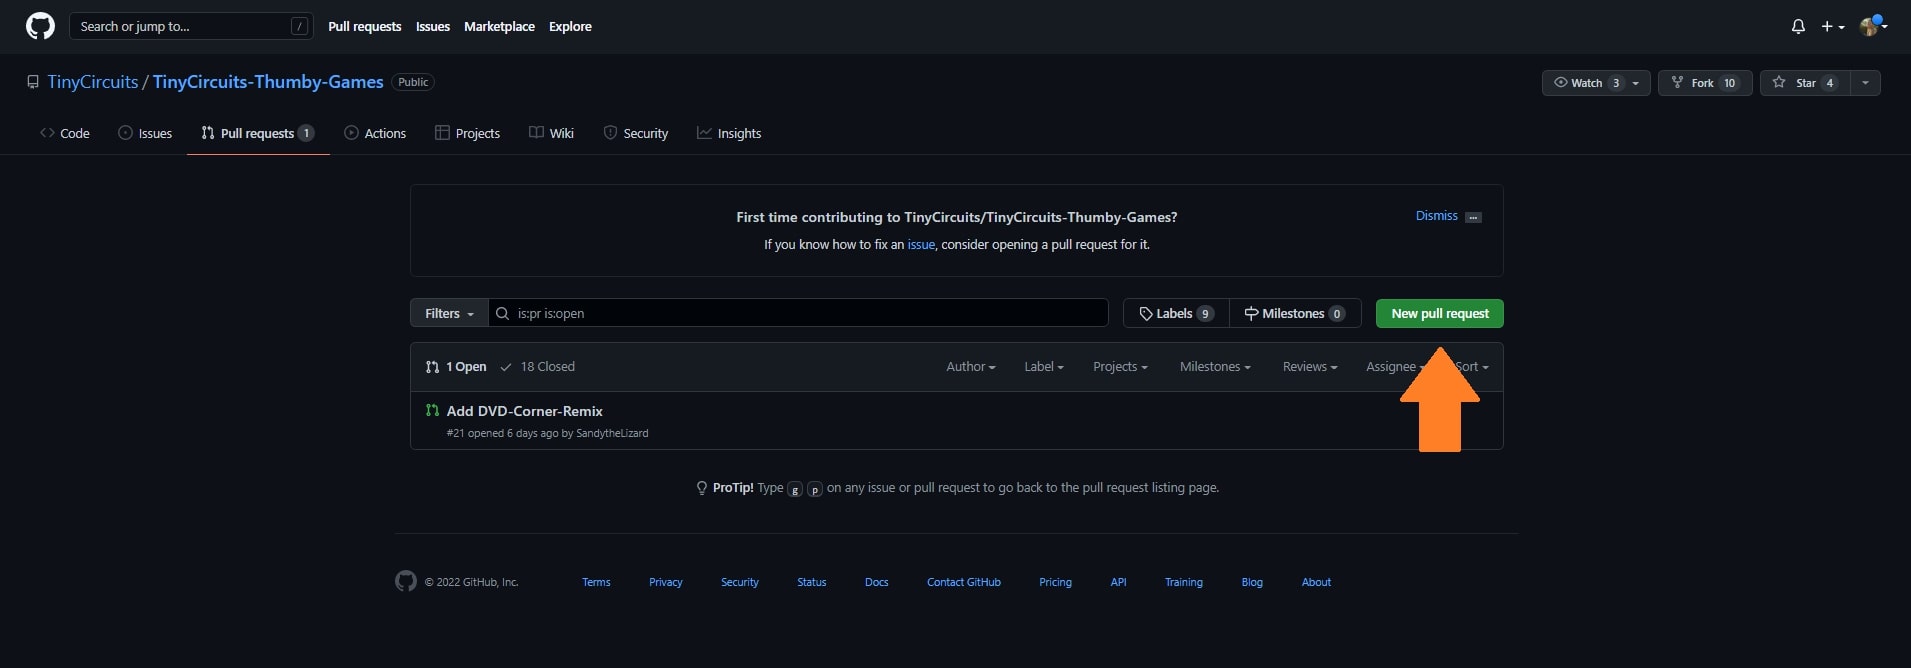Open the Insights tab

[x=729, y=133]
